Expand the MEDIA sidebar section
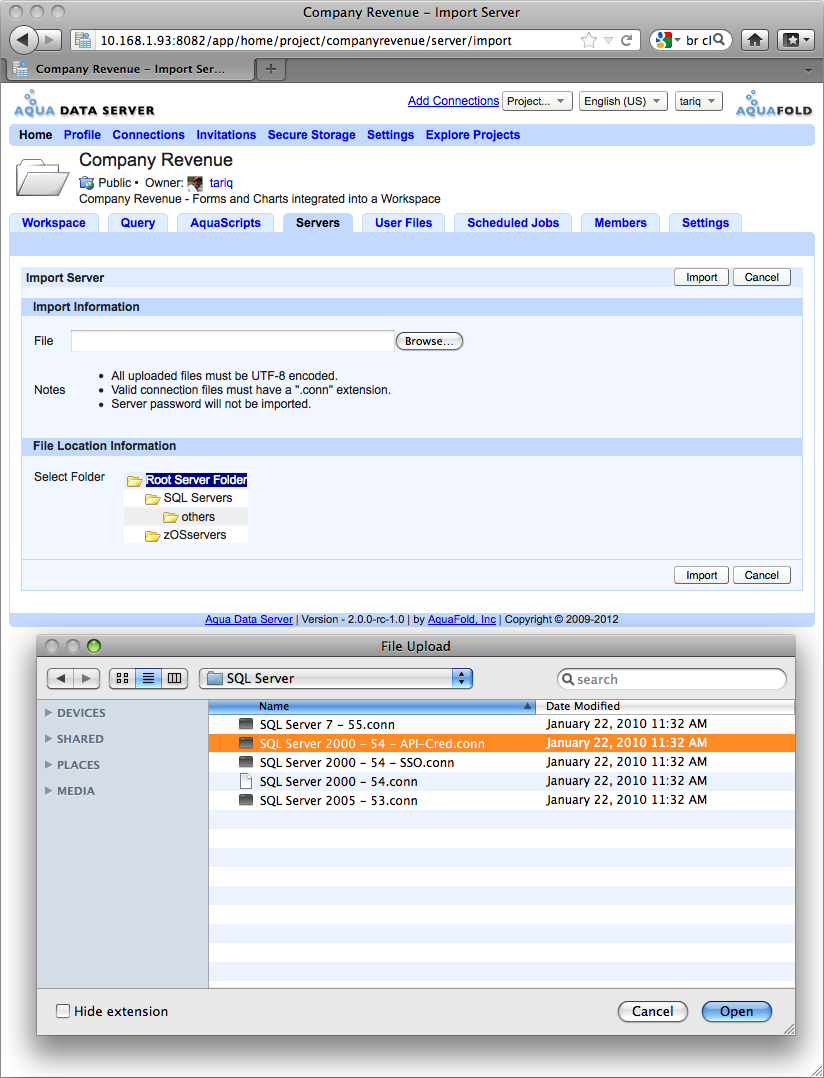 49,791
